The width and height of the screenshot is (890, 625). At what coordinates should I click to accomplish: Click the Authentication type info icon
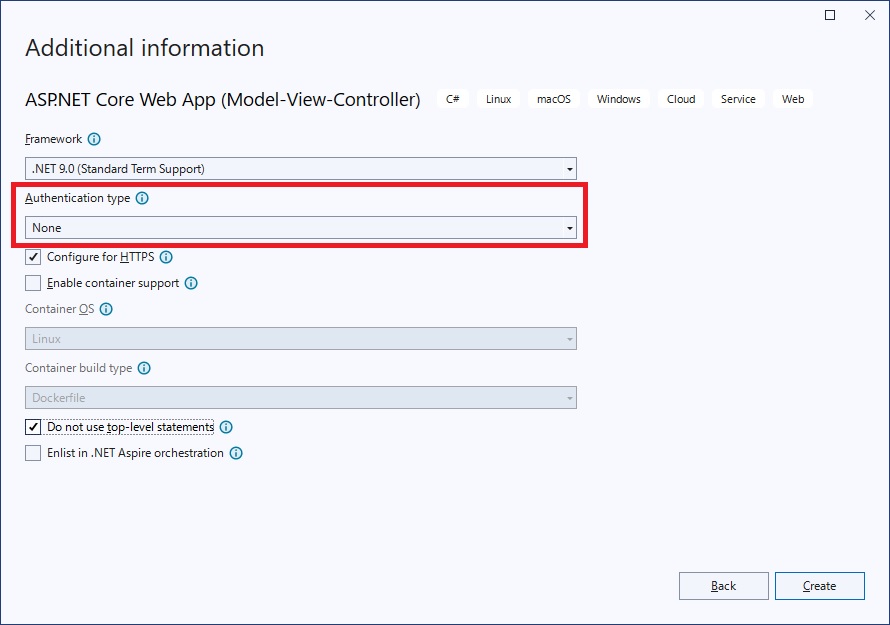click(142, 198)
